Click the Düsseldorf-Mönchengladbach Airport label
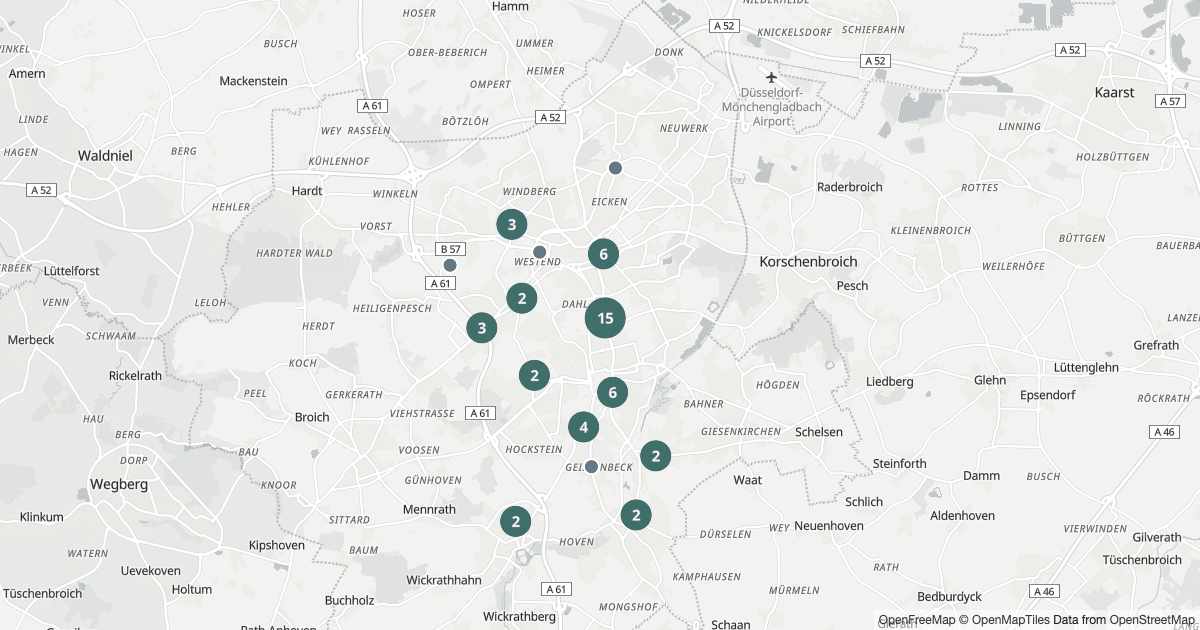 click(x=773, y=107)
